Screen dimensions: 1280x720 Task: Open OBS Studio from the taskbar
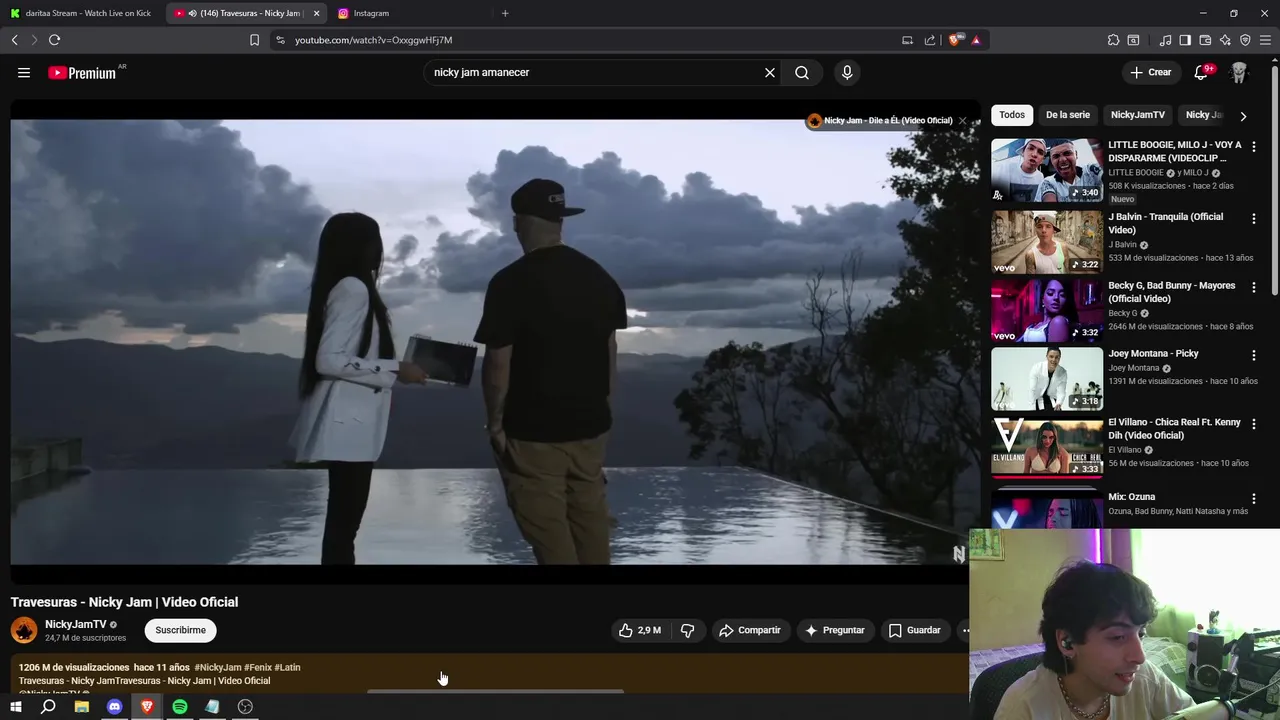click(245, 707)
